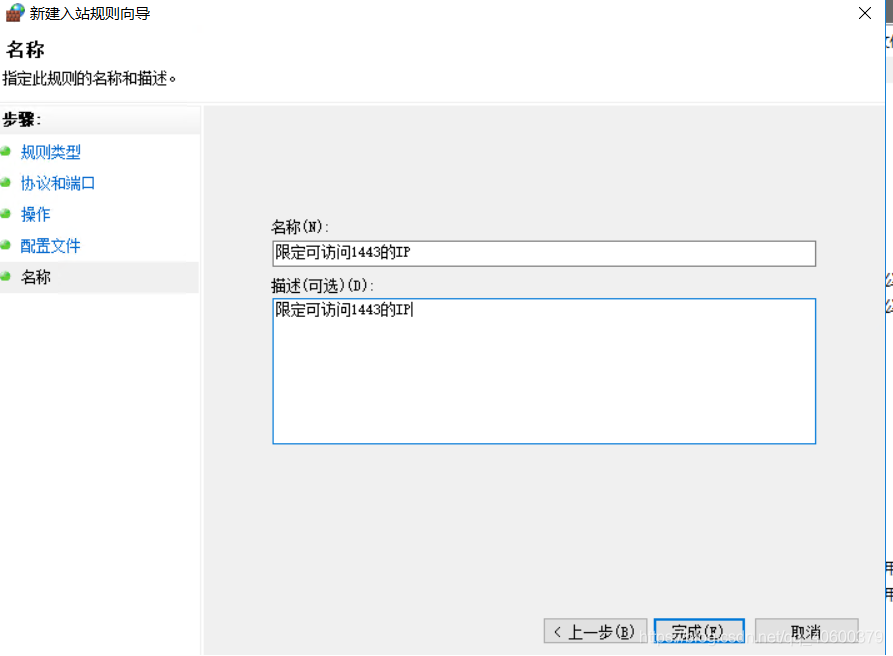This screenshot has height=656, width=893.
Task: Select the 协议和端口 step
Action: click(57, 183)
